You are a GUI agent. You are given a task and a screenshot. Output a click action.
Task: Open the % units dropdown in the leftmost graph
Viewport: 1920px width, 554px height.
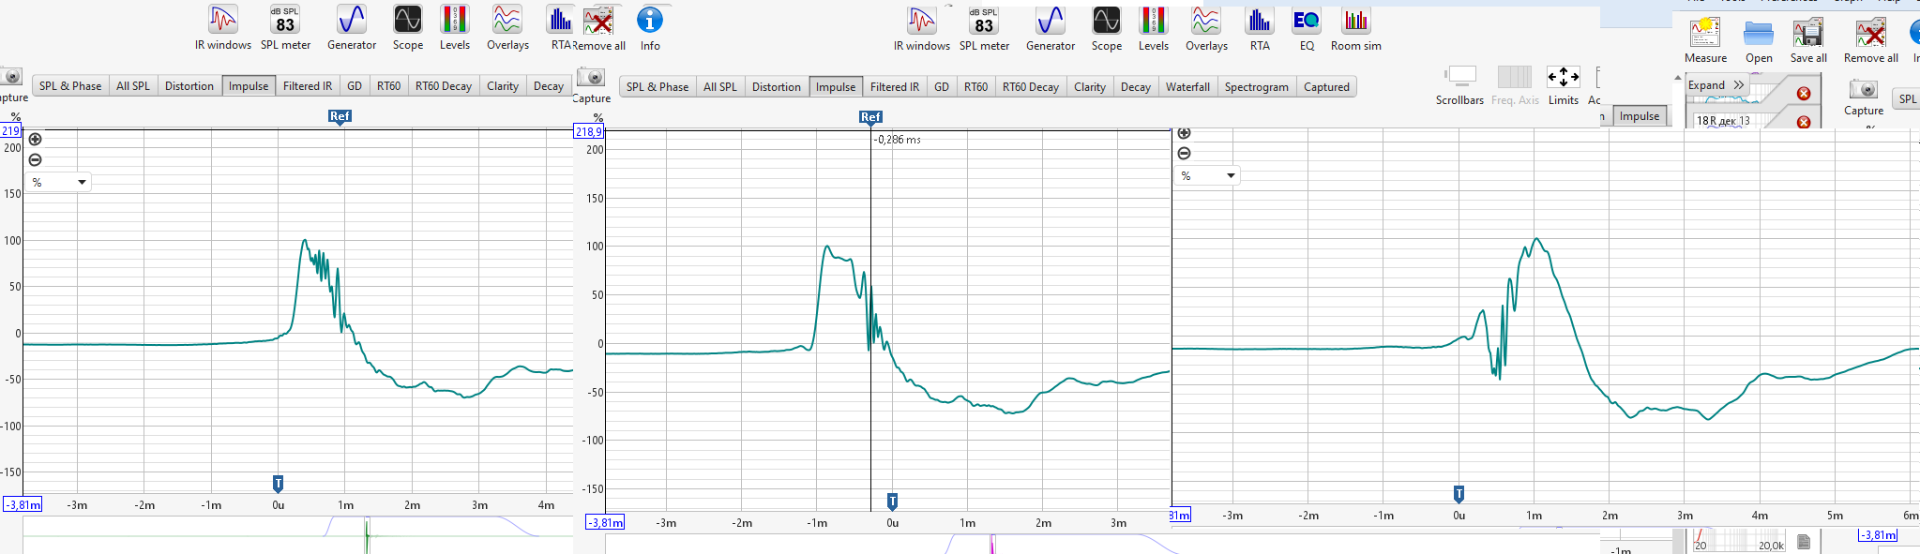pyautogui.click(x=60, y=182)
